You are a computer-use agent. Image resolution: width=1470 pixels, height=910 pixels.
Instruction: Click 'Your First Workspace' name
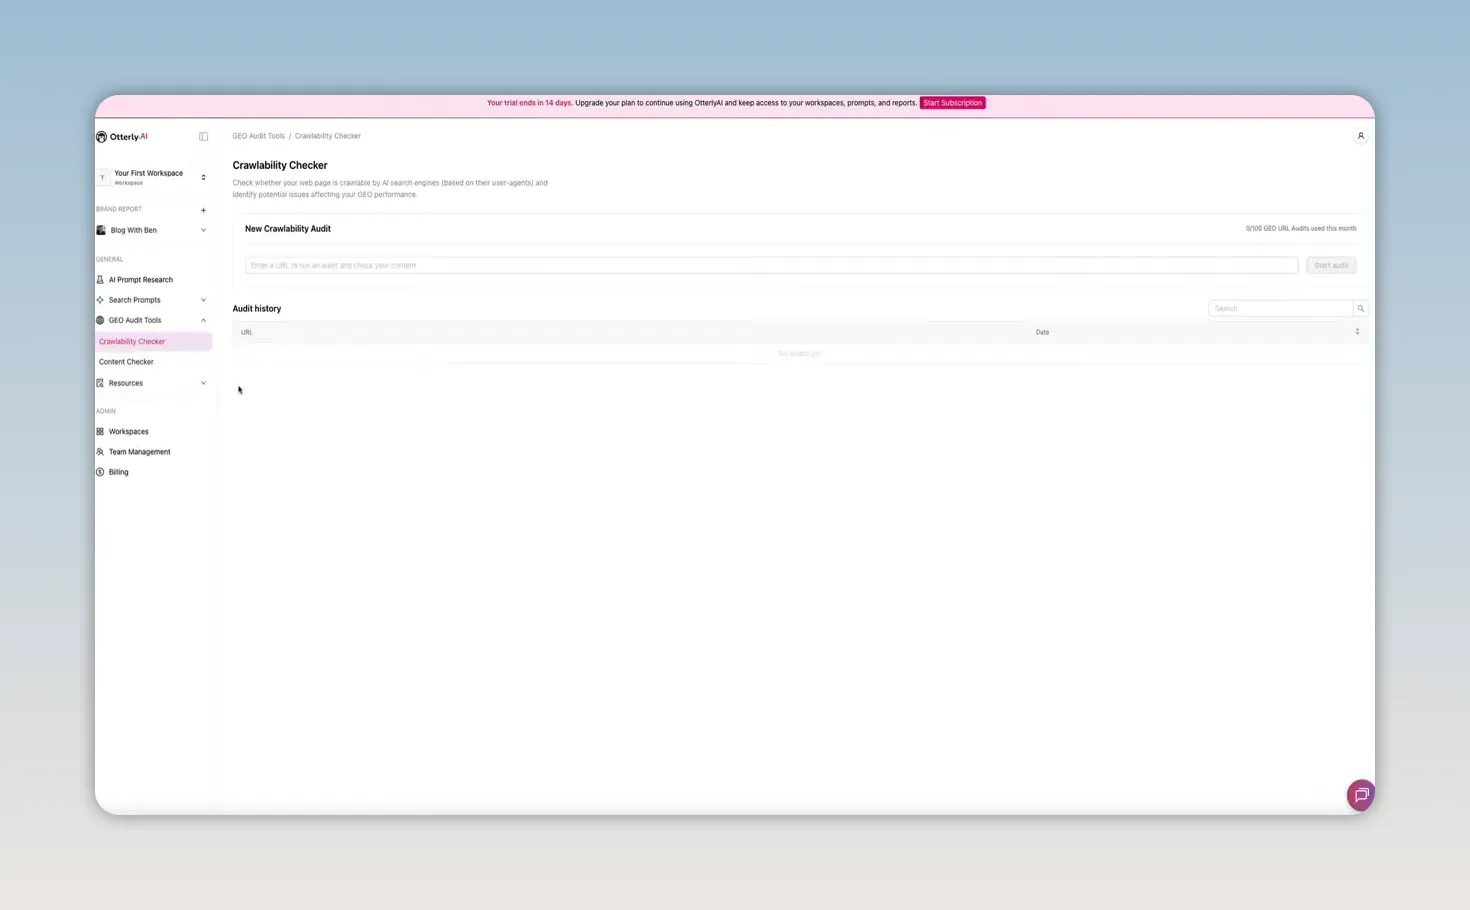click(148, 173)
